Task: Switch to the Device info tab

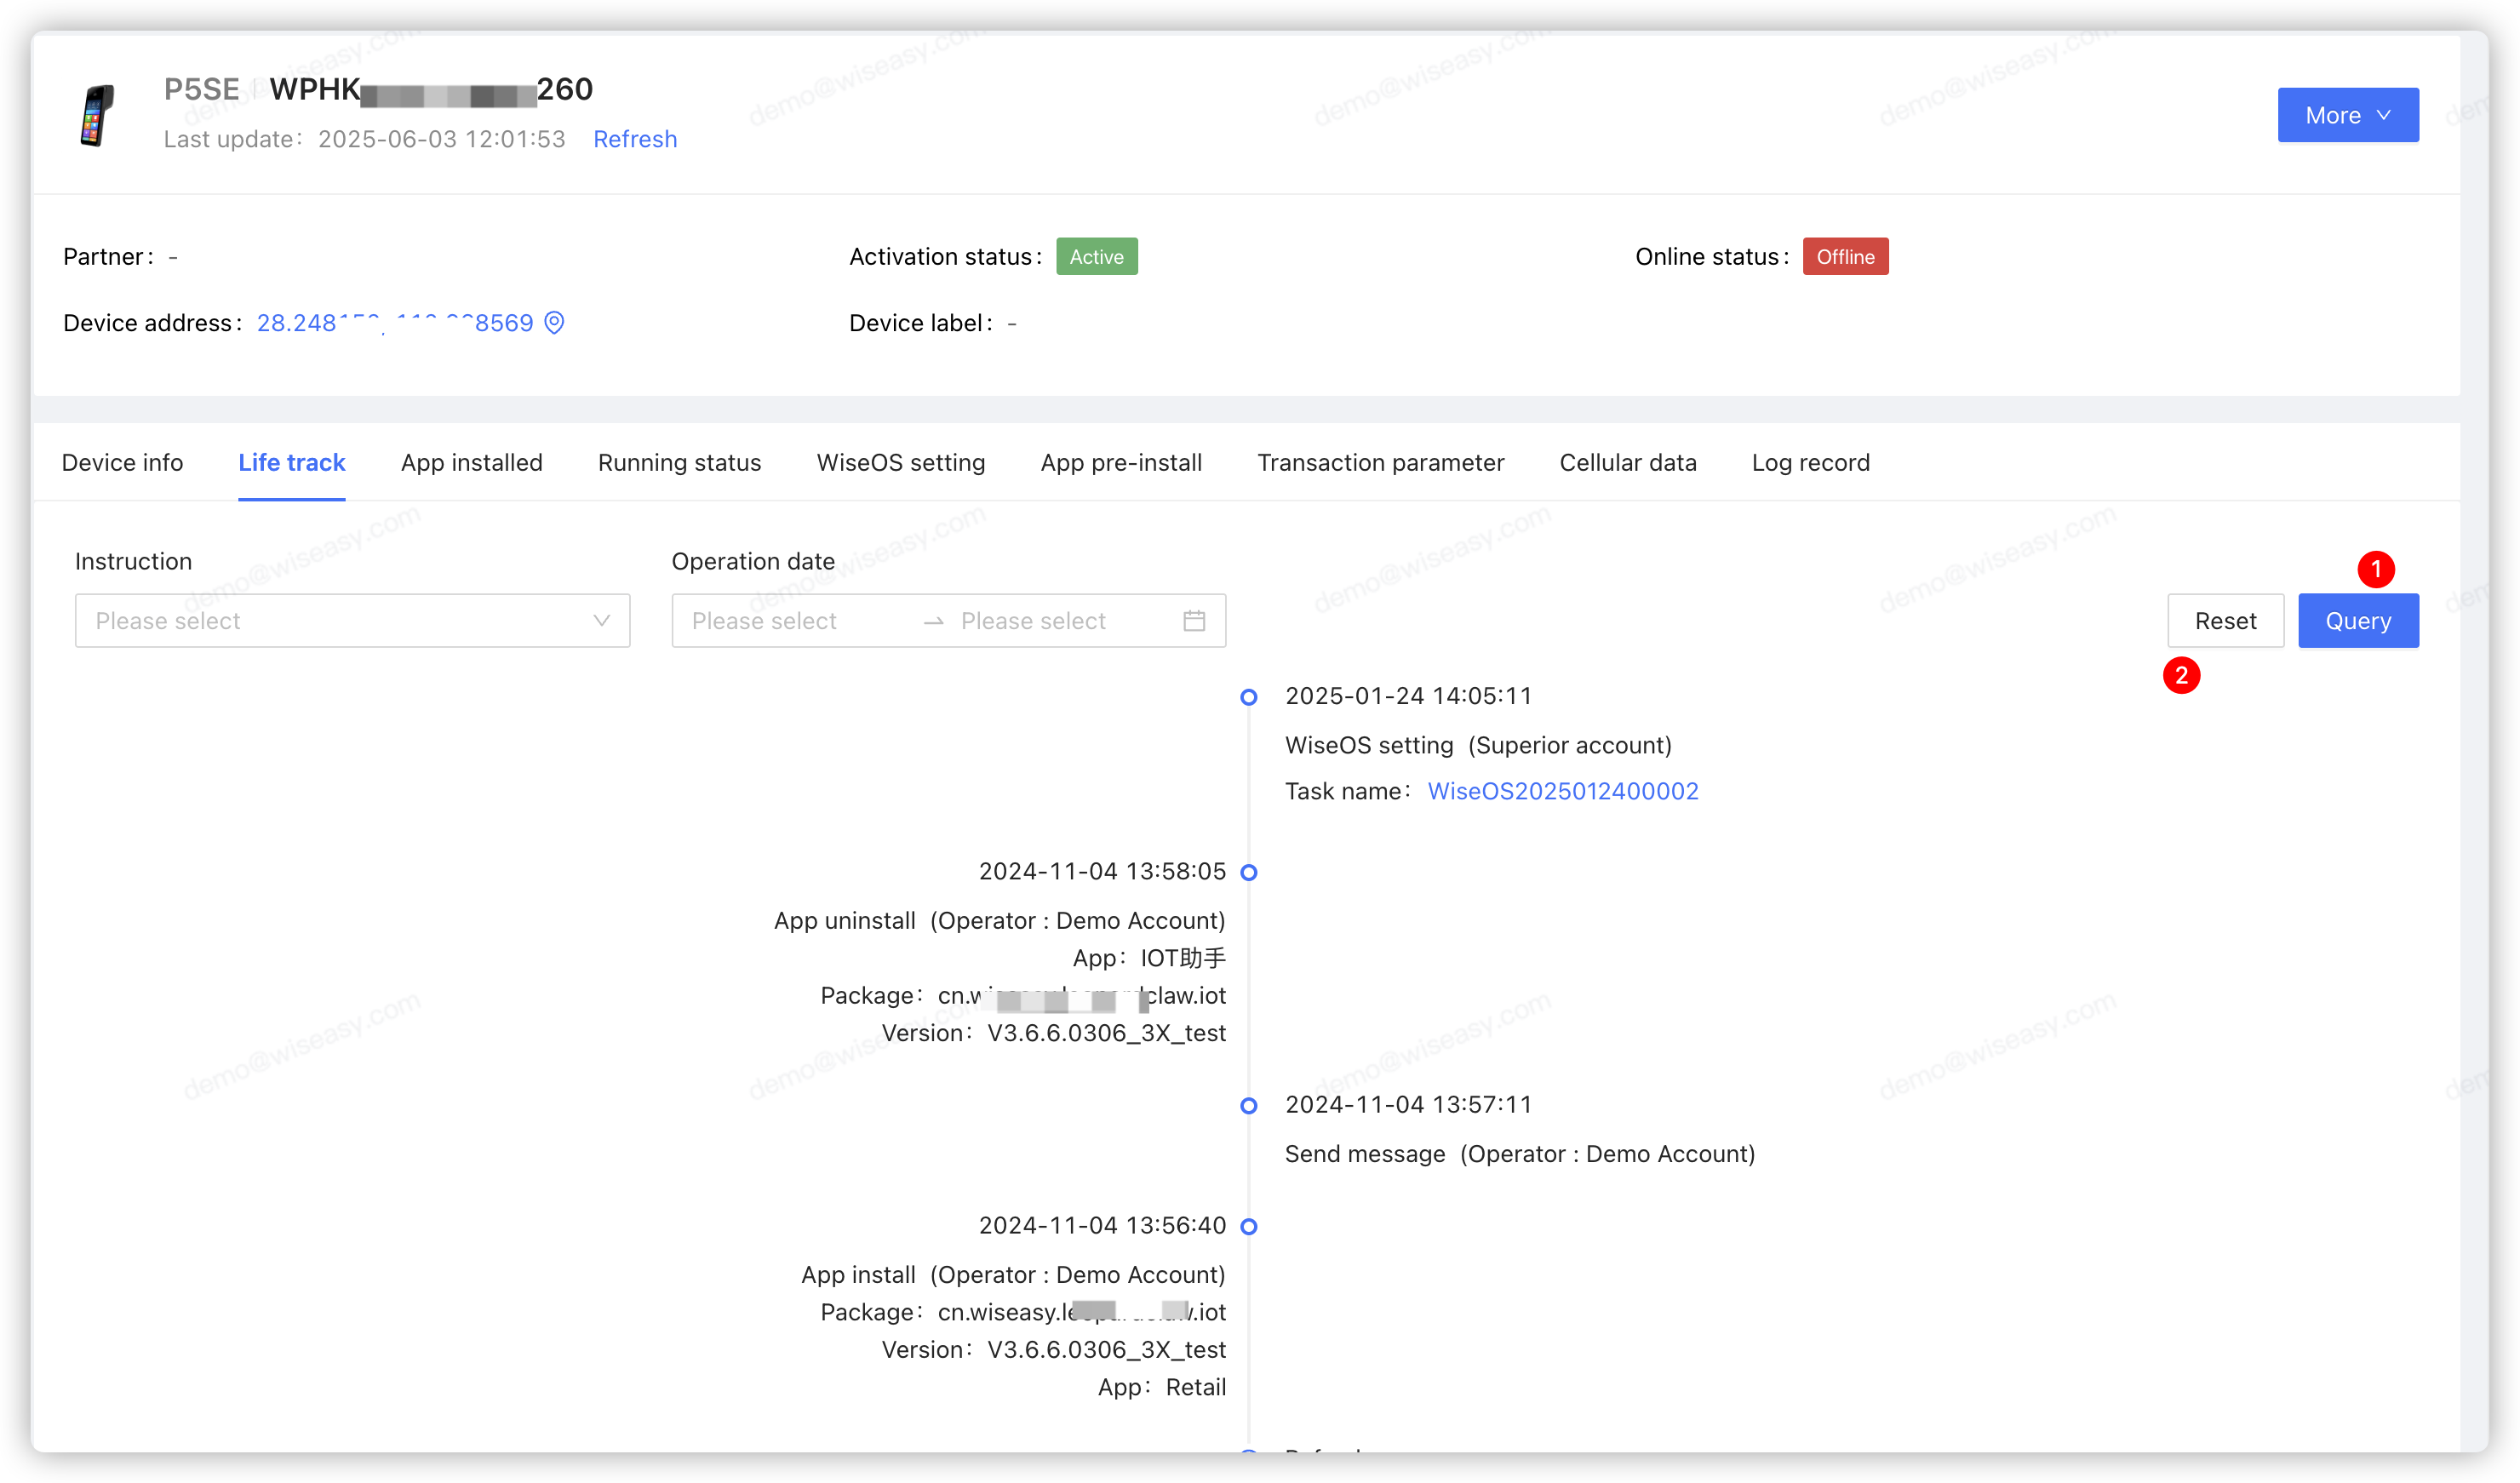Action: point(122,463)
